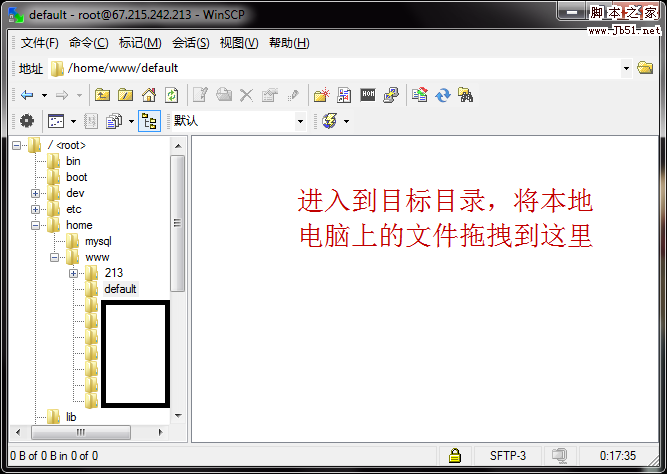Expand the etc folder node
The height and width of the screenshot is (474, 667).
[x=35, y=209]
